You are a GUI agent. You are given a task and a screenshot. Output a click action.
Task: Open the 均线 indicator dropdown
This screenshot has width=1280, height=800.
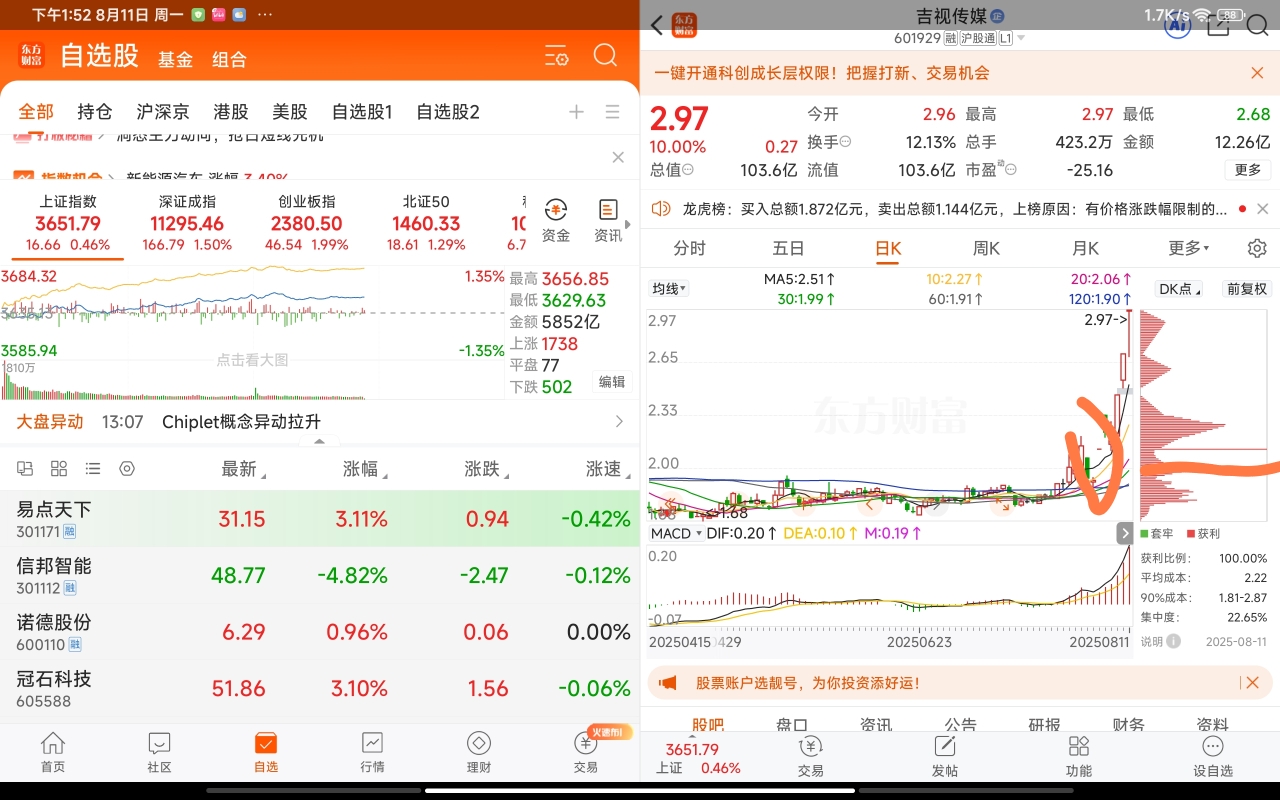click(669, 289)
